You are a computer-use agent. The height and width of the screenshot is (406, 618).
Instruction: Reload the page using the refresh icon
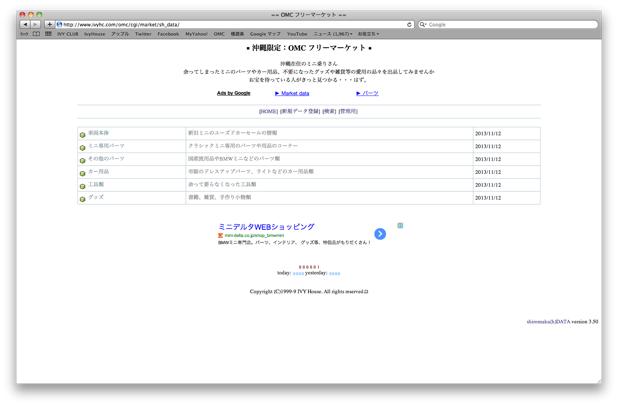coord(409,24)
